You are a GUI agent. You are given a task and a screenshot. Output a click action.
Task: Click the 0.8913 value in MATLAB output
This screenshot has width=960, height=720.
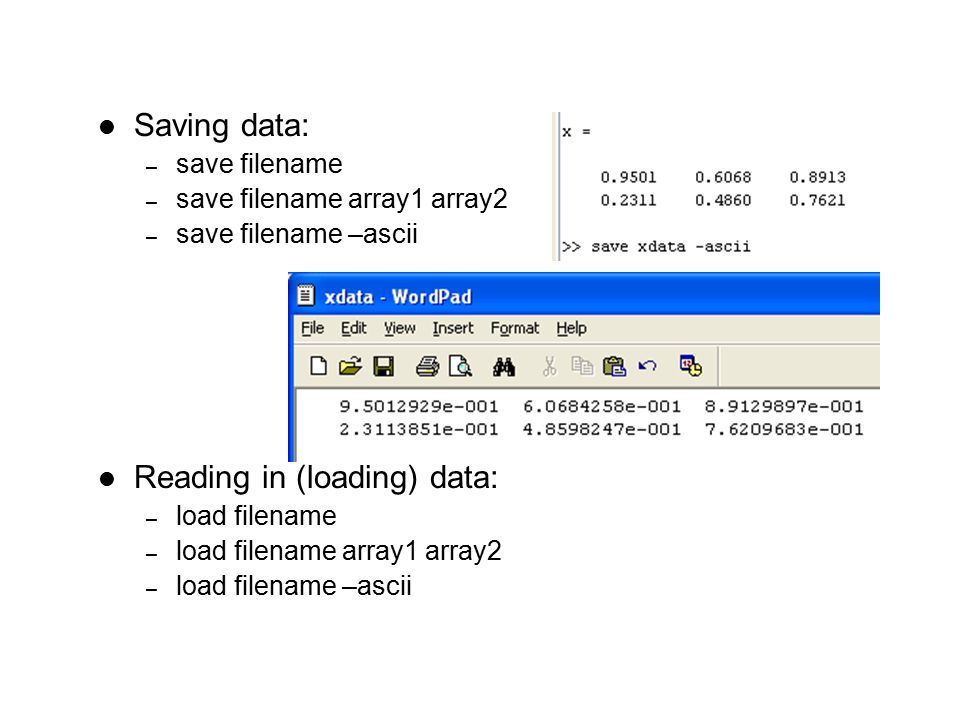click(817, 178)
